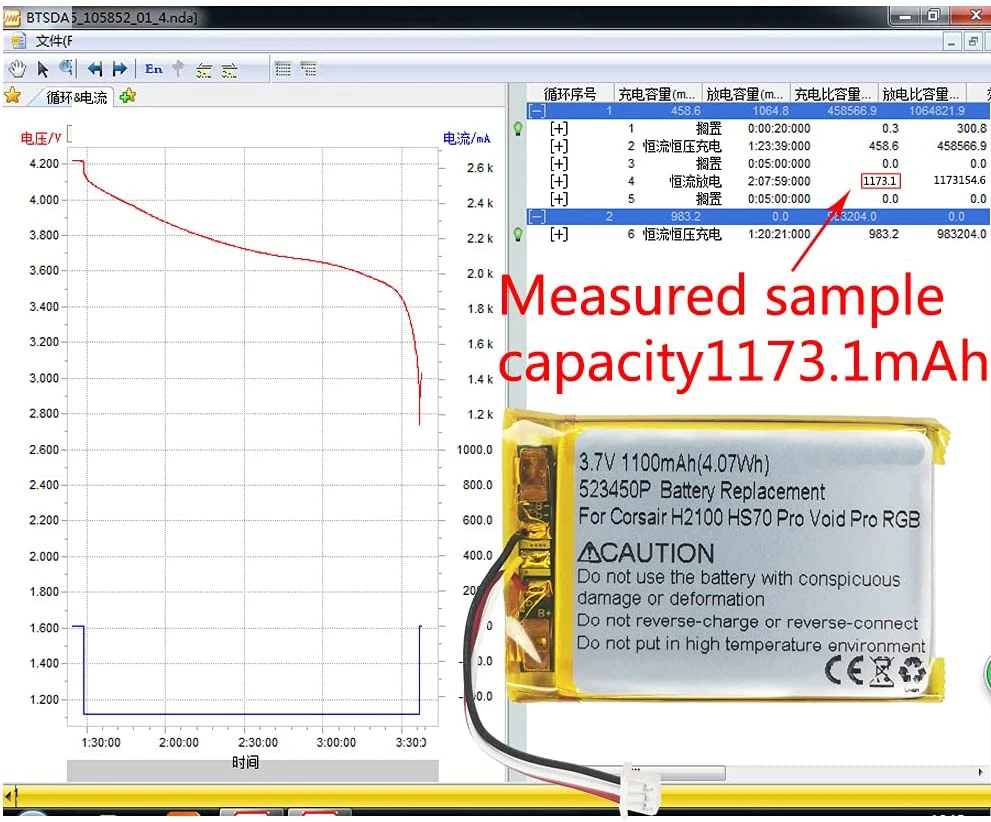Activate the zoom magnifier tool
The image size is (991, 822).
tap(66, 68)
